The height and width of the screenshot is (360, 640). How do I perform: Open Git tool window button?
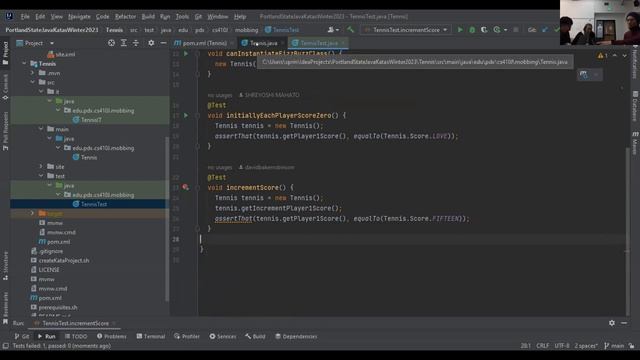click(x=22, y=336)
